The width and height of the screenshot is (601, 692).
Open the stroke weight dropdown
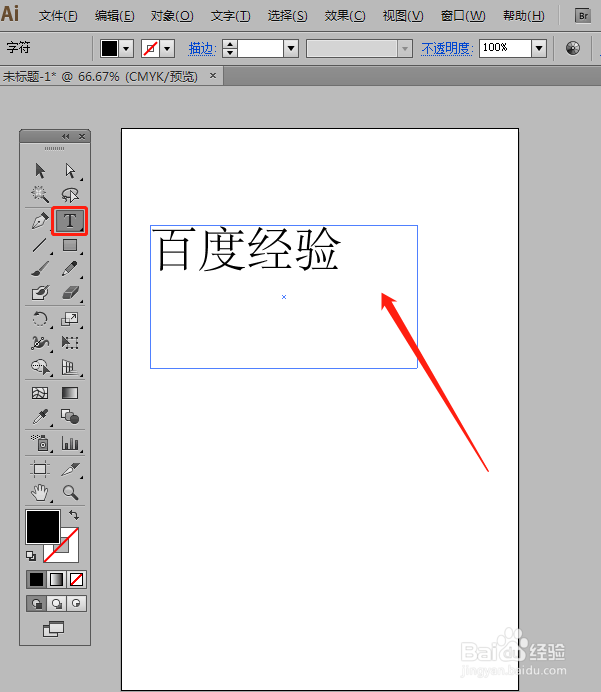(291, 49)
